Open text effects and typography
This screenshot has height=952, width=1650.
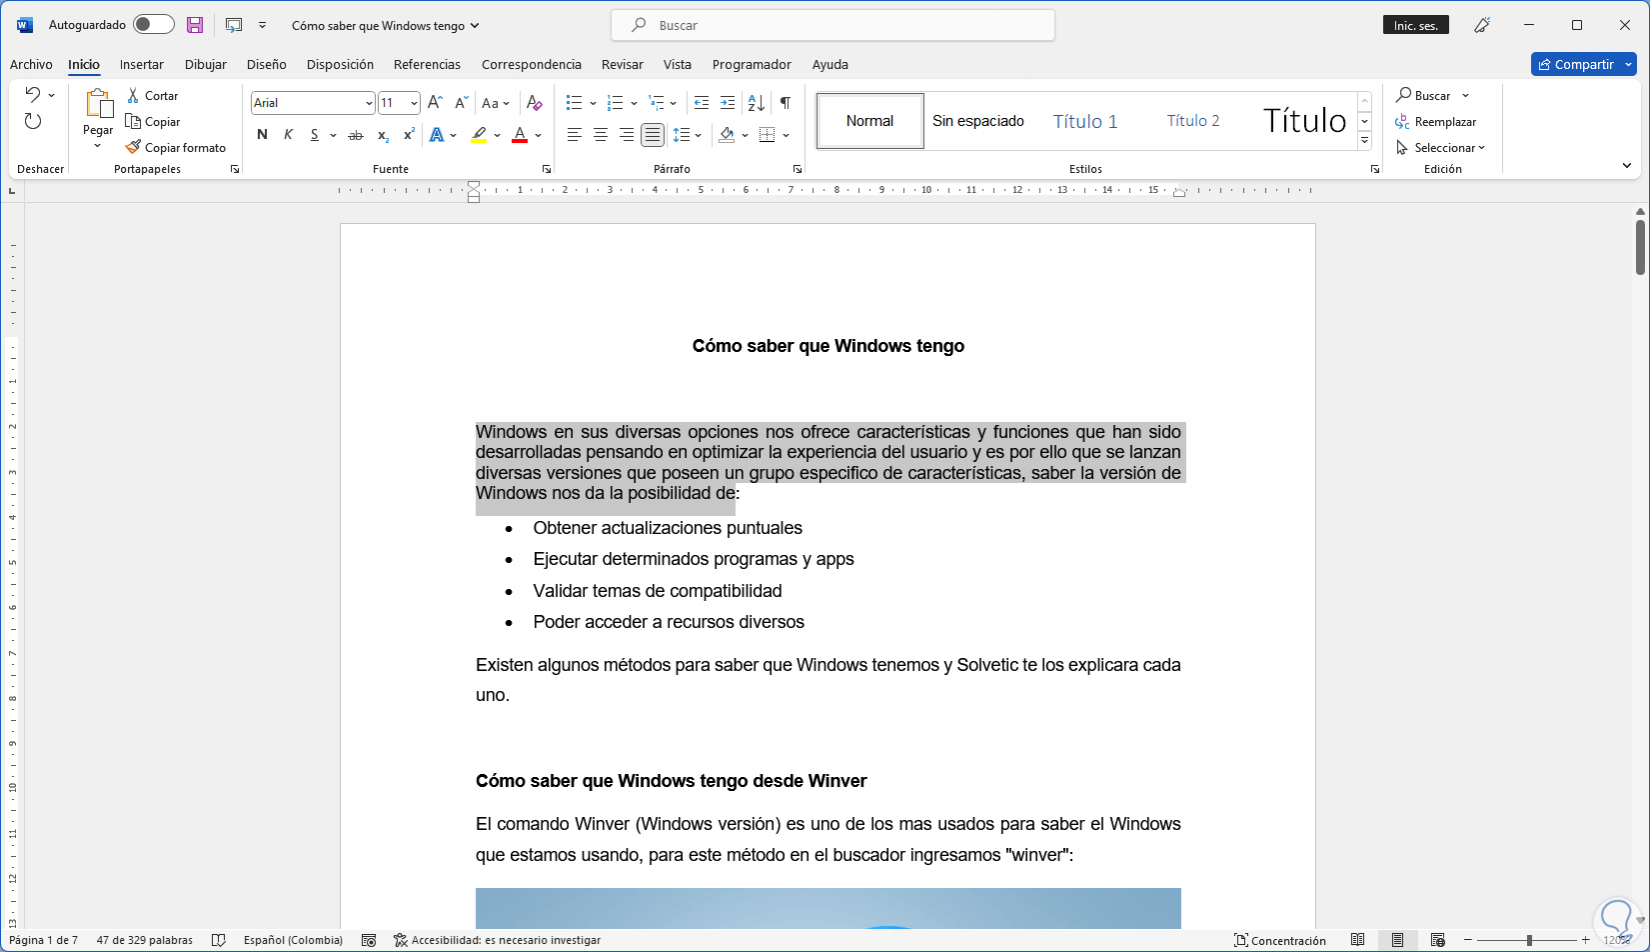point(436,135)
